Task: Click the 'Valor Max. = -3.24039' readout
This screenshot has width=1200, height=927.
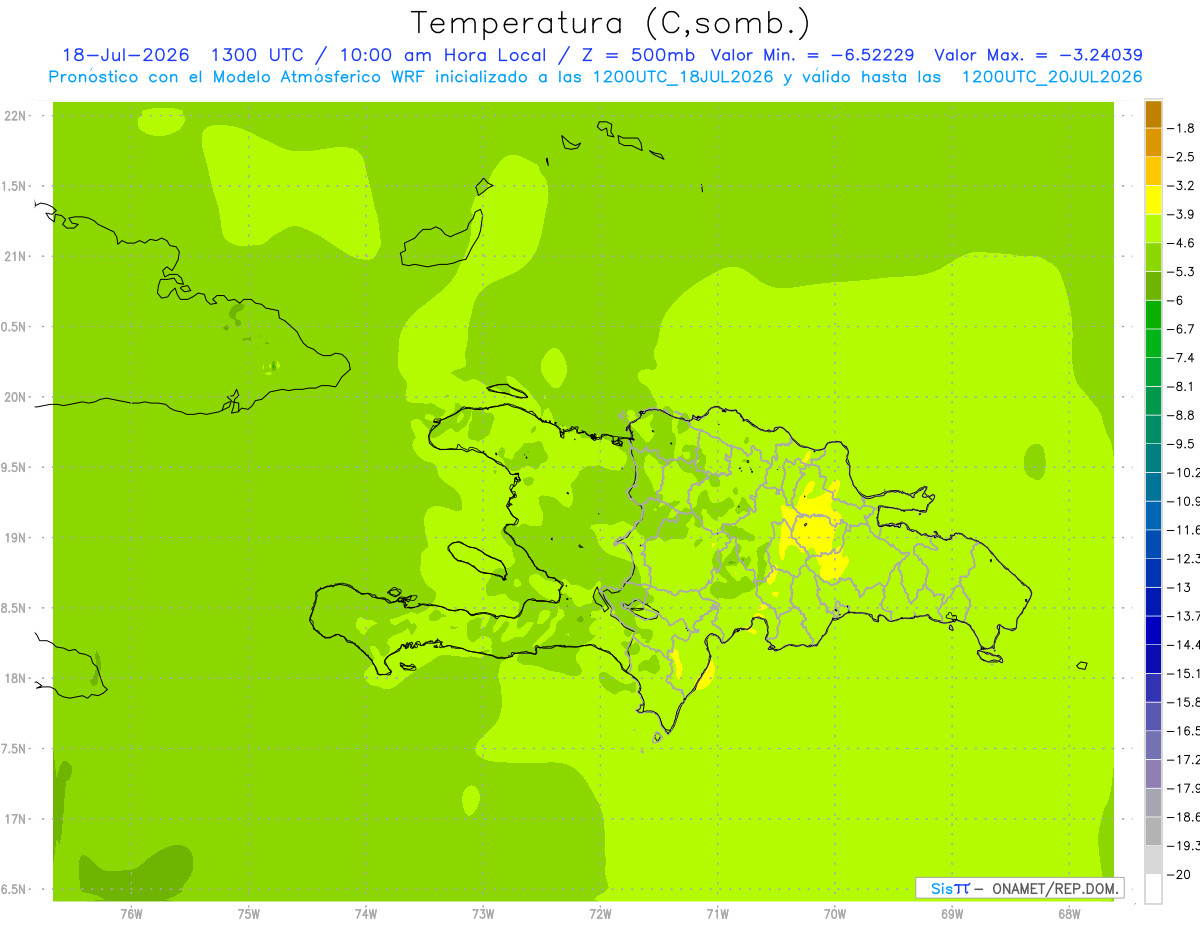Action: [1038, 55]
